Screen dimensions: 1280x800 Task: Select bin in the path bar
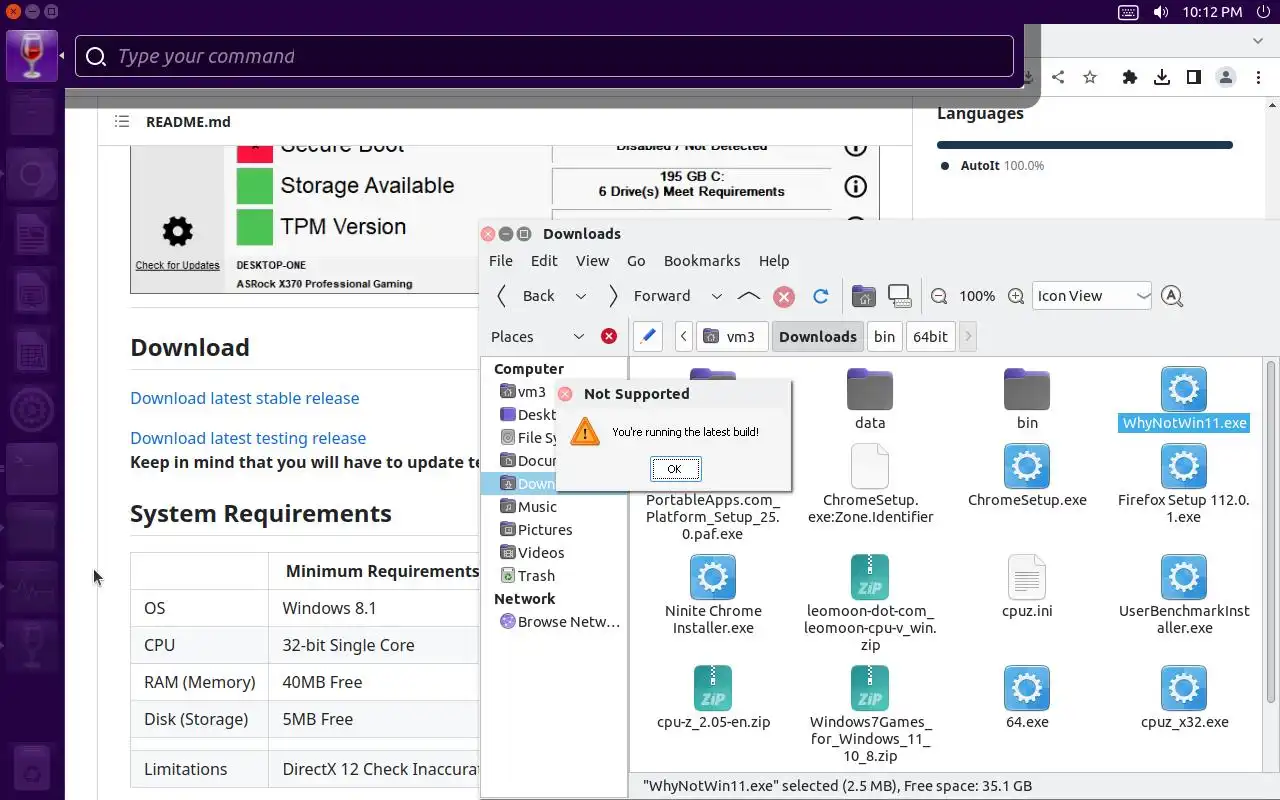pyautogui.click(x=885, y=337)
